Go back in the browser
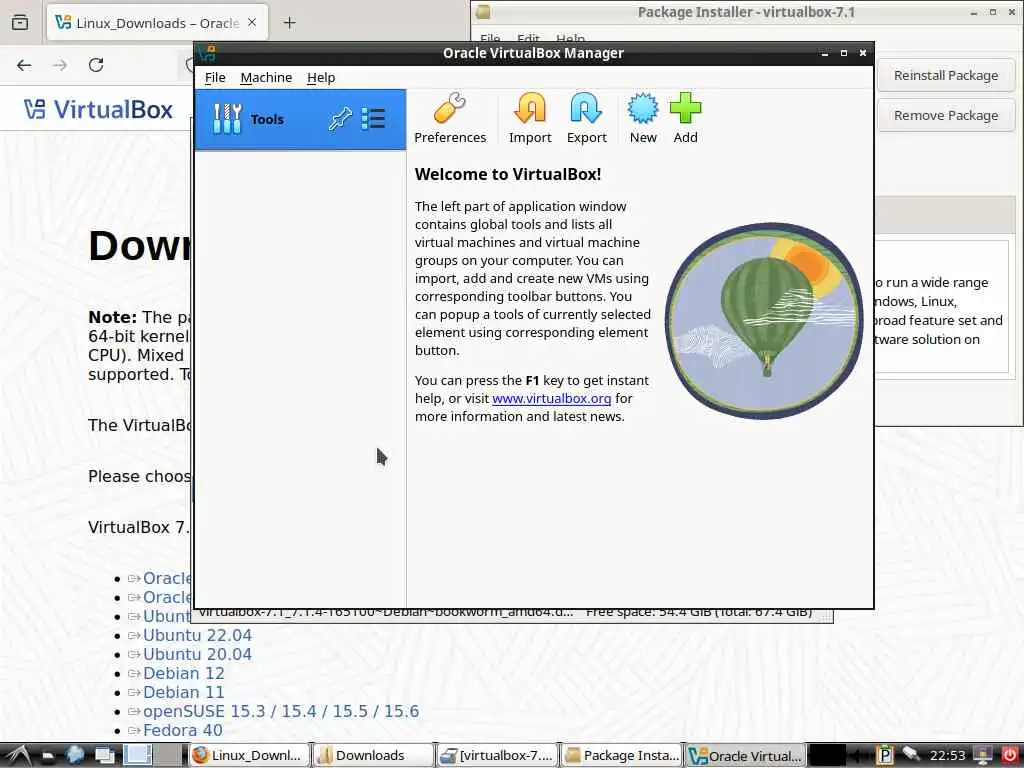The width and height of the screenshot is (1024, 768). click(24, 65)
